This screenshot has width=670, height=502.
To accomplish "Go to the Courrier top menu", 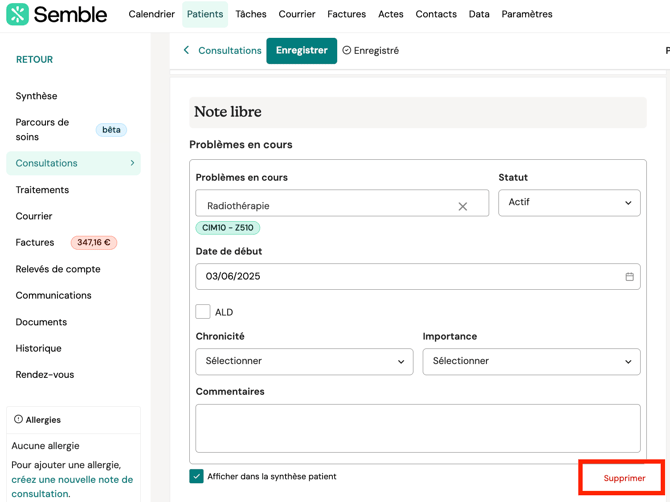I will tap(297, 14).
